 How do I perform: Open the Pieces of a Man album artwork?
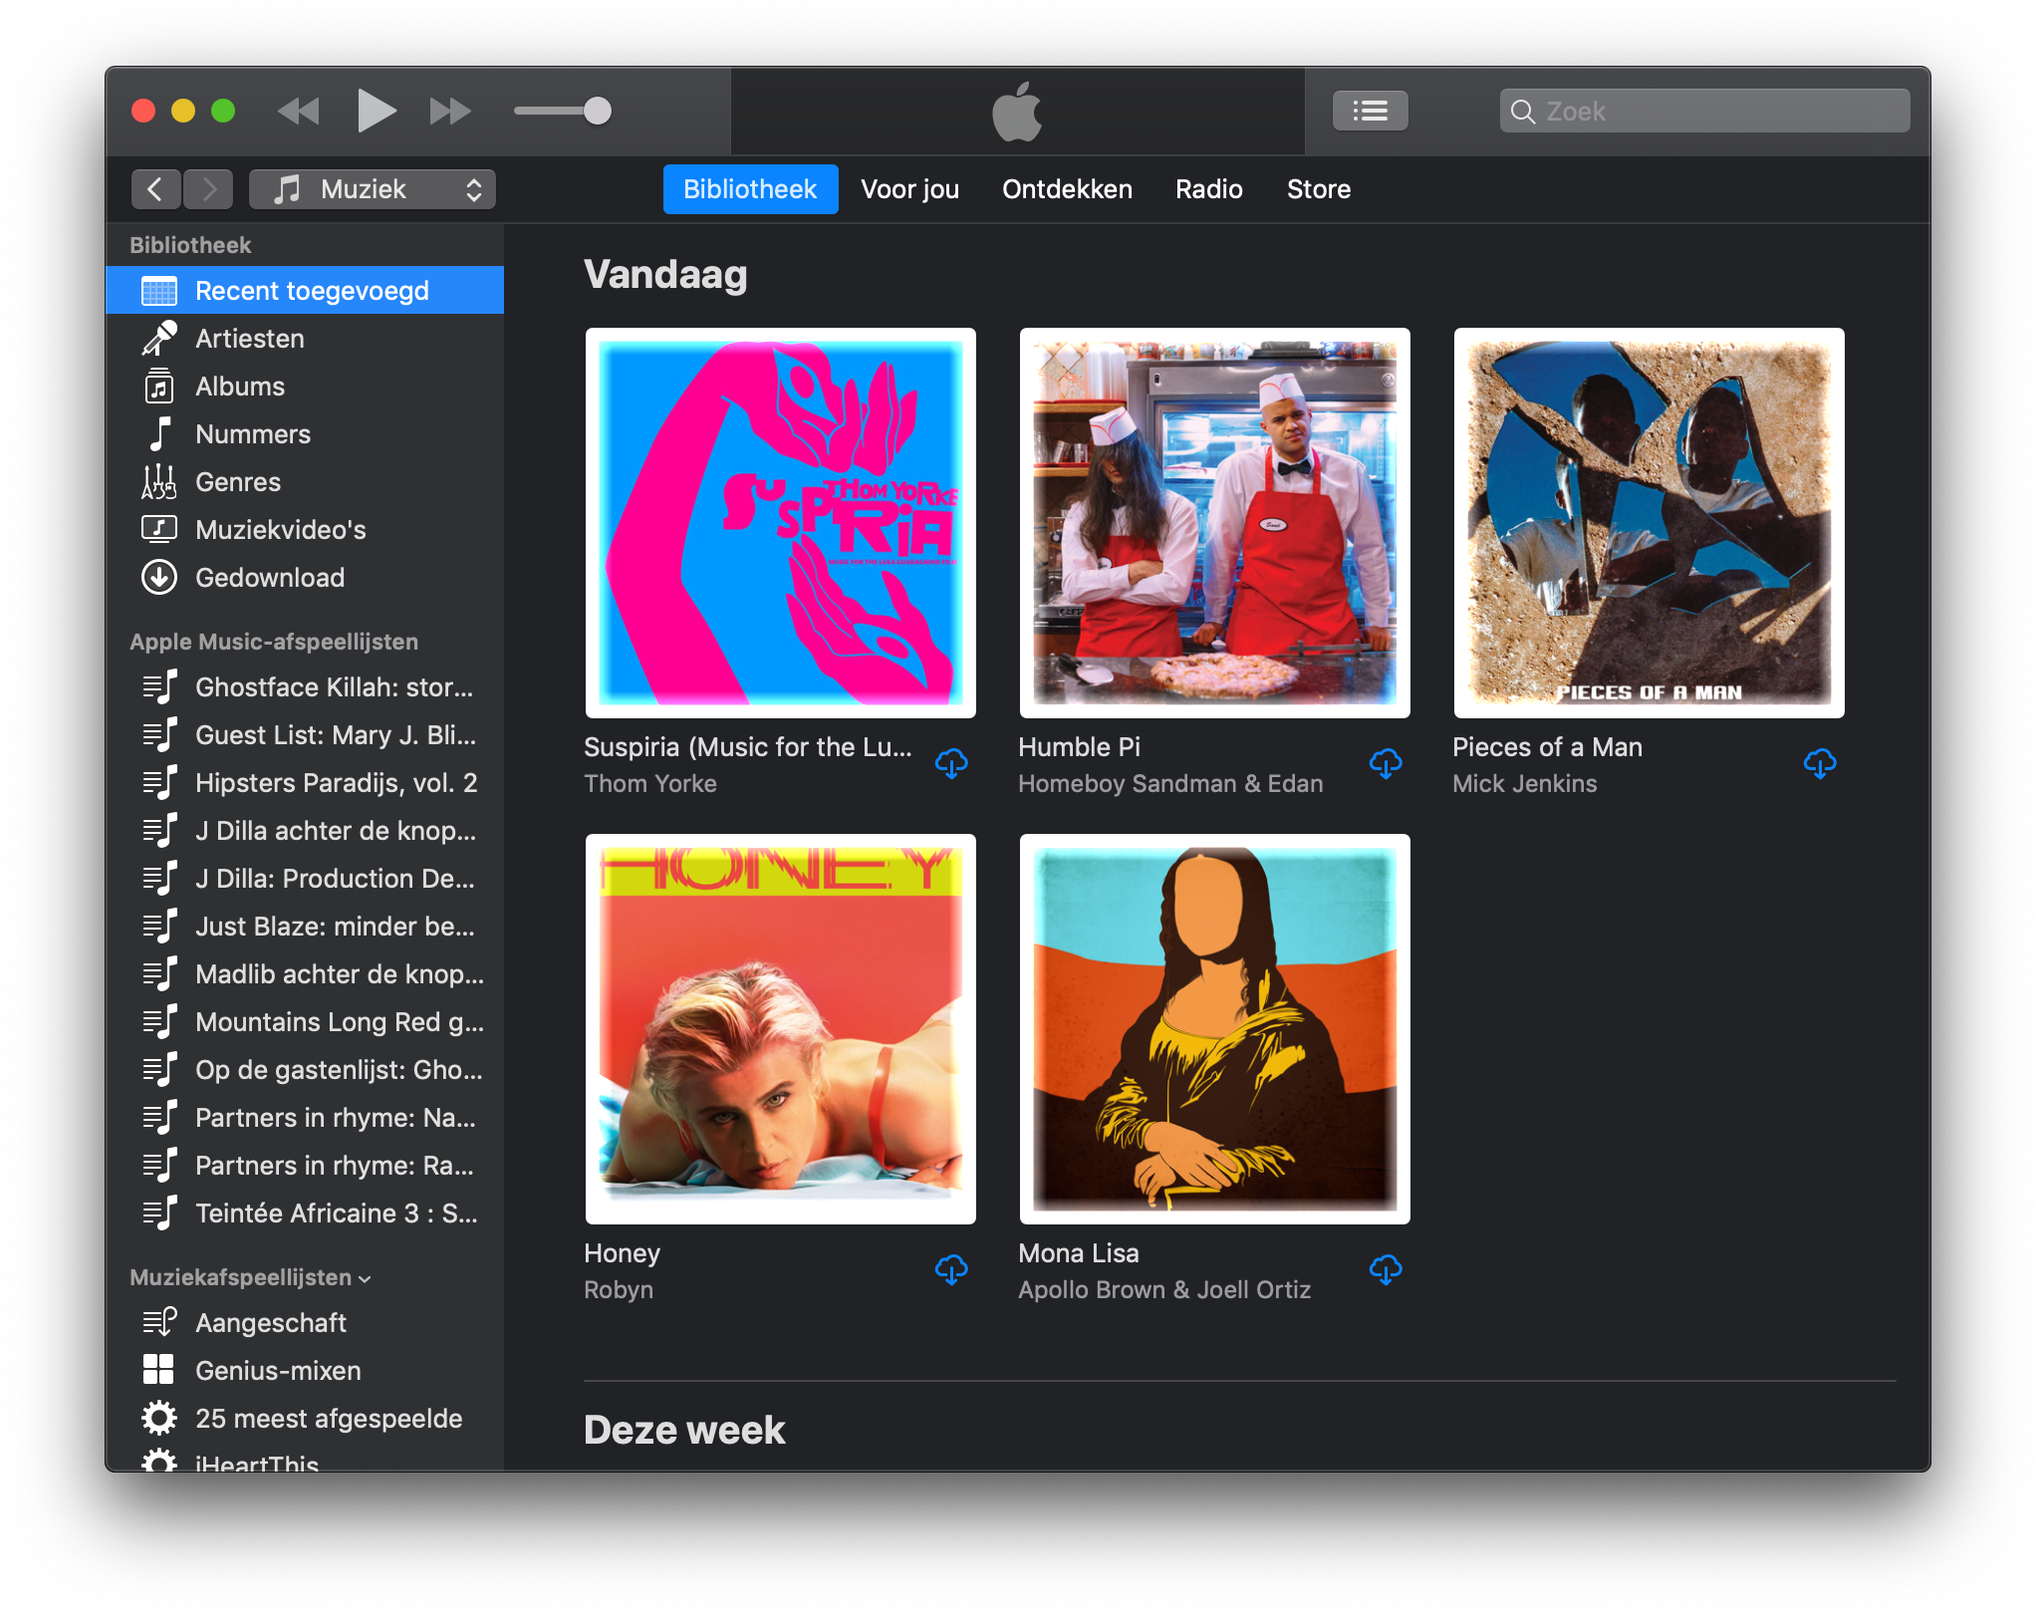[x=1648, y=523]
